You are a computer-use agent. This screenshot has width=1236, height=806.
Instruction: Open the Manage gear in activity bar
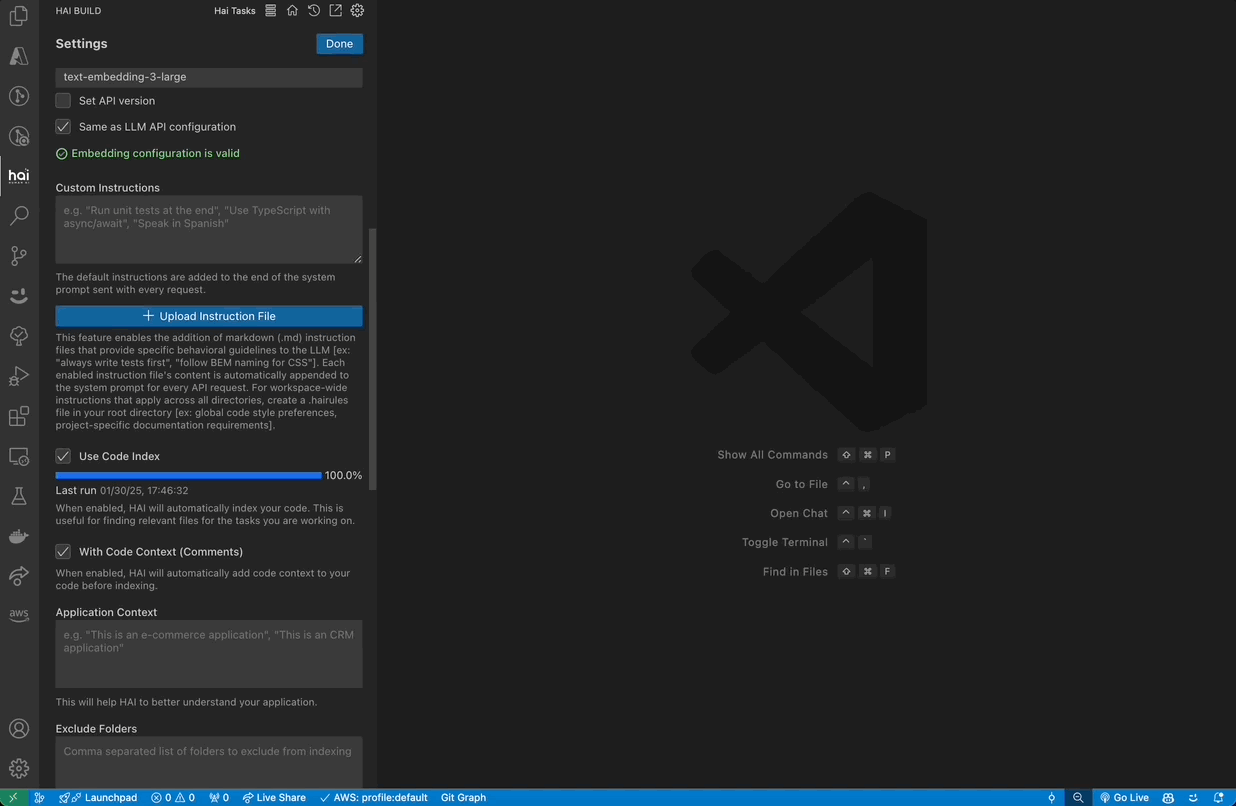coord(19,768)
